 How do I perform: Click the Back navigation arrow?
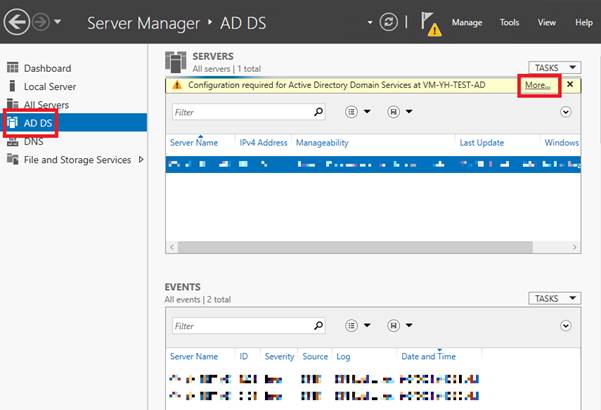click(17, 22)
